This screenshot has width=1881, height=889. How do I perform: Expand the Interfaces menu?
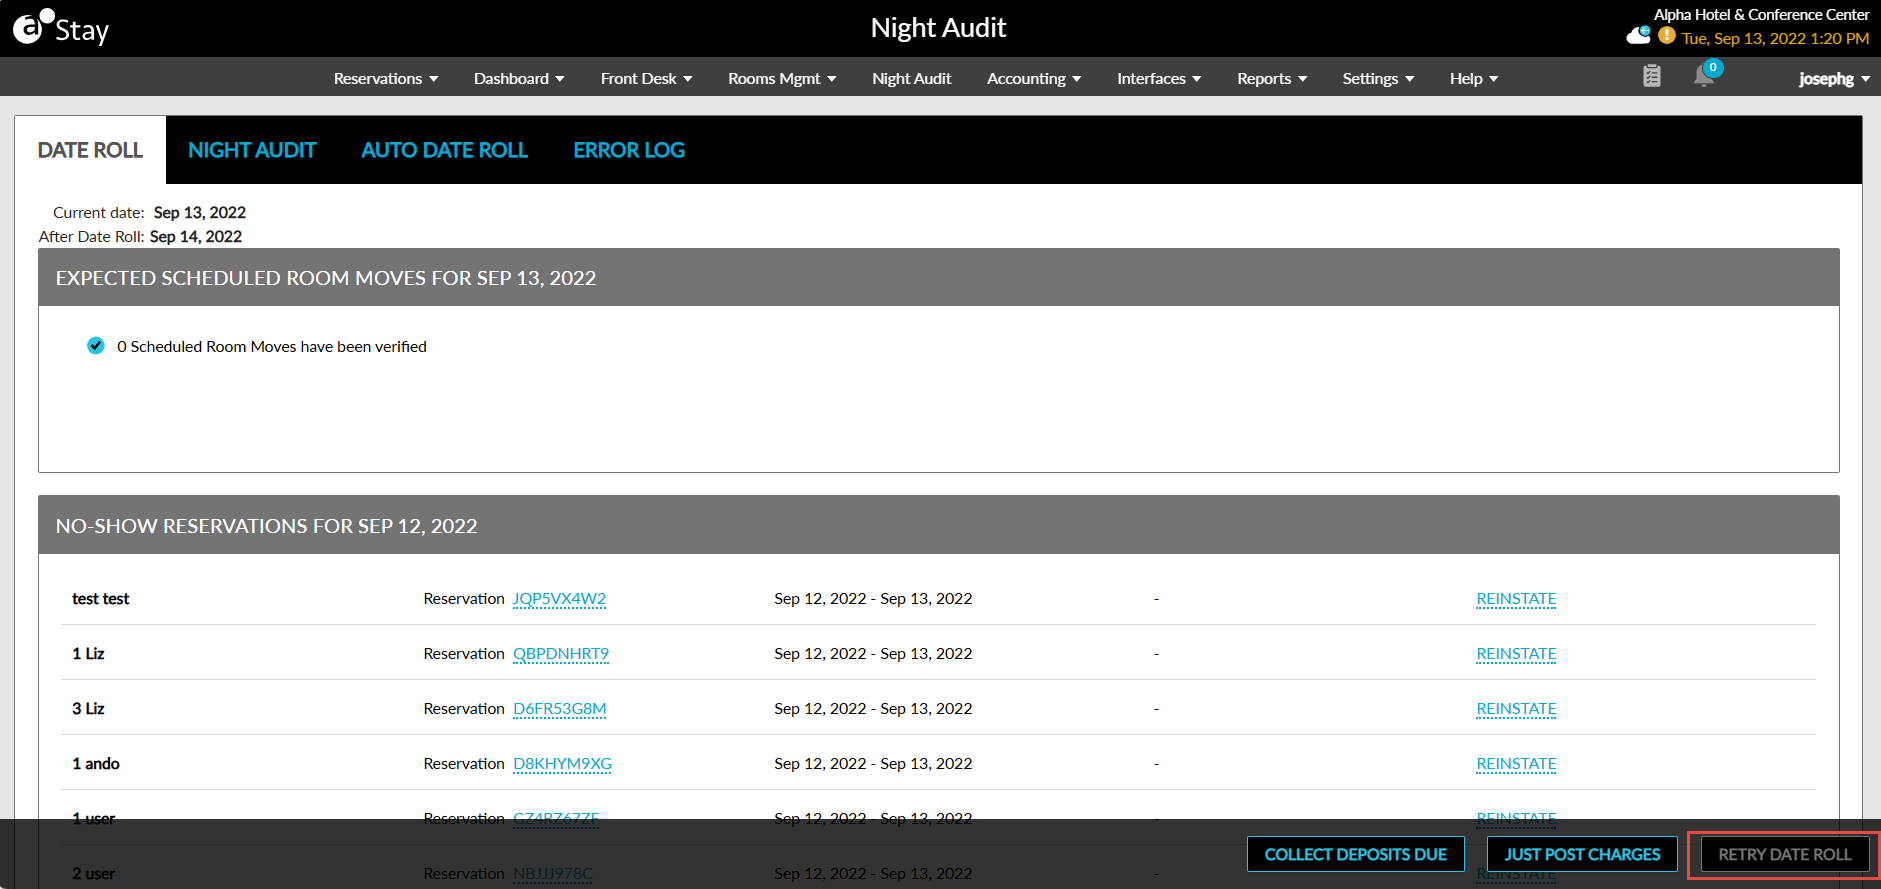(1159, 78)
